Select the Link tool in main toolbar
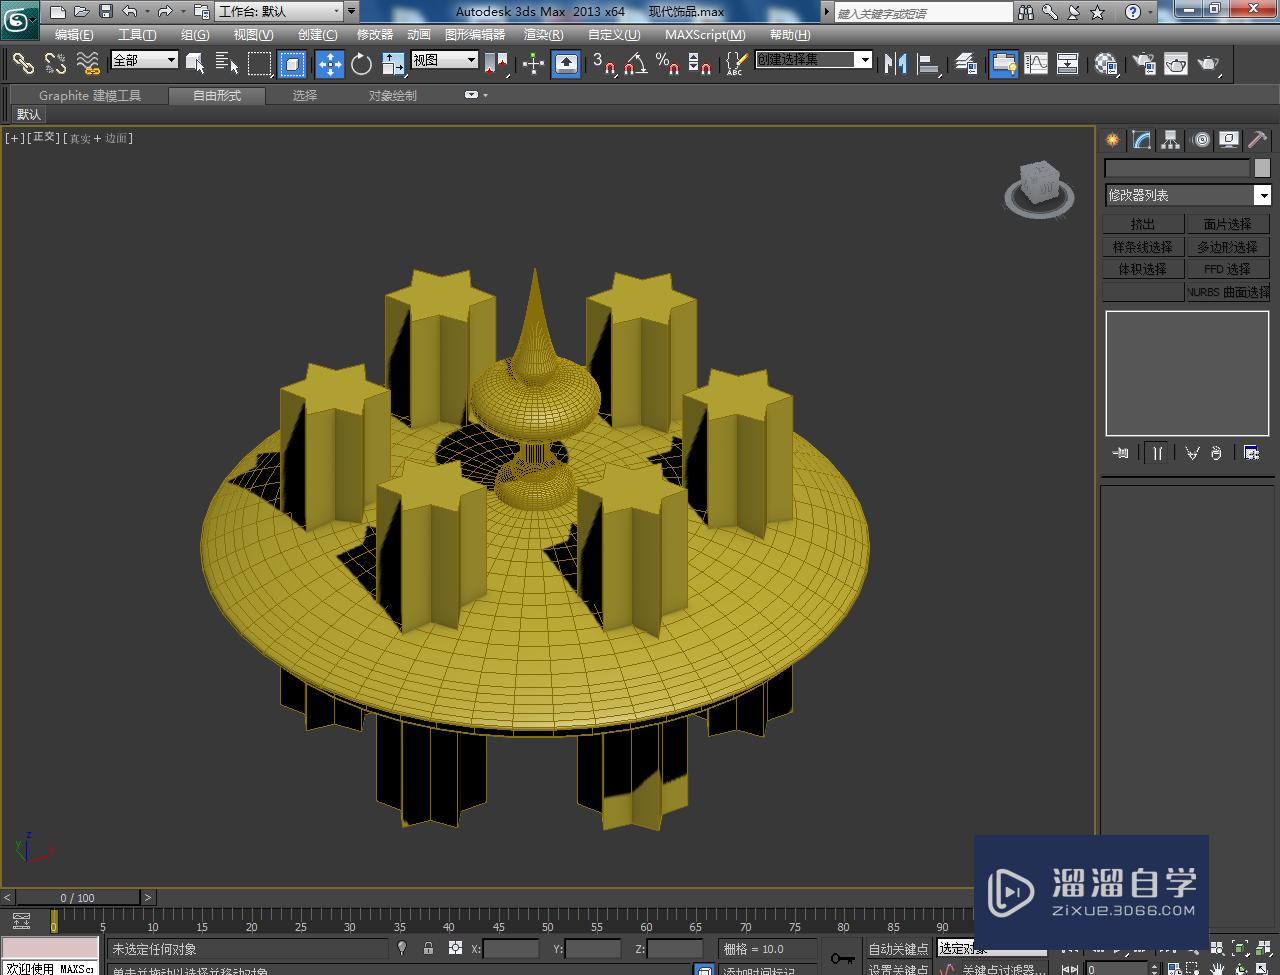Screen dimensions: 1280x975 click(23, 64)
